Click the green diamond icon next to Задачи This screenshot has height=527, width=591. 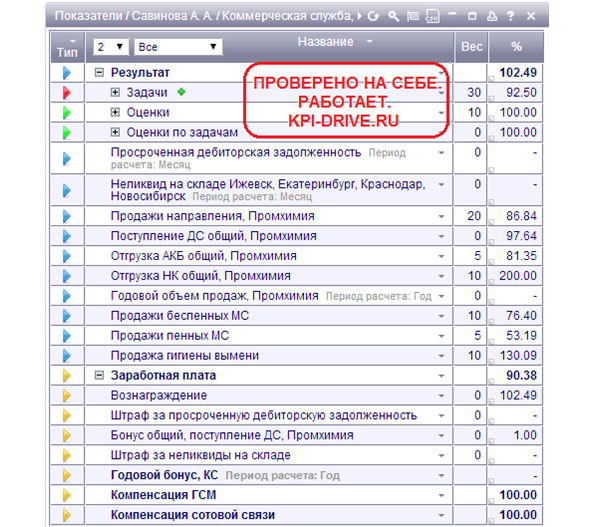(181, 92)
